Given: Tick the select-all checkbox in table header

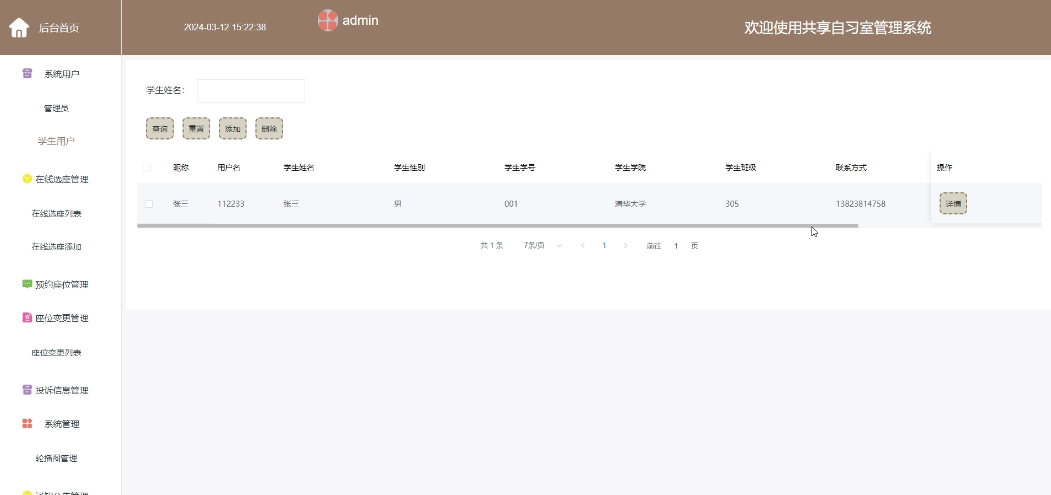Looking at the screenshot, I should [x=147, y=168].
